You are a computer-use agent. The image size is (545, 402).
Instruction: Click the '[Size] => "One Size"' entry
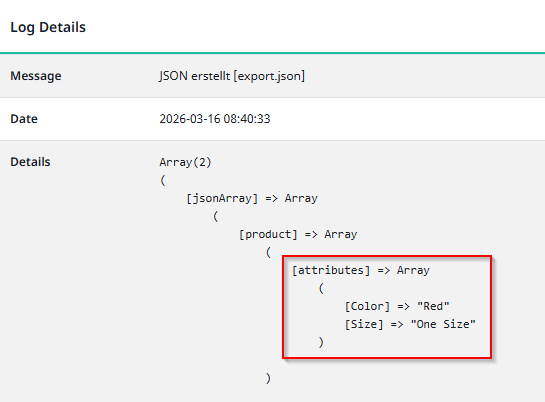coord(410,325)
